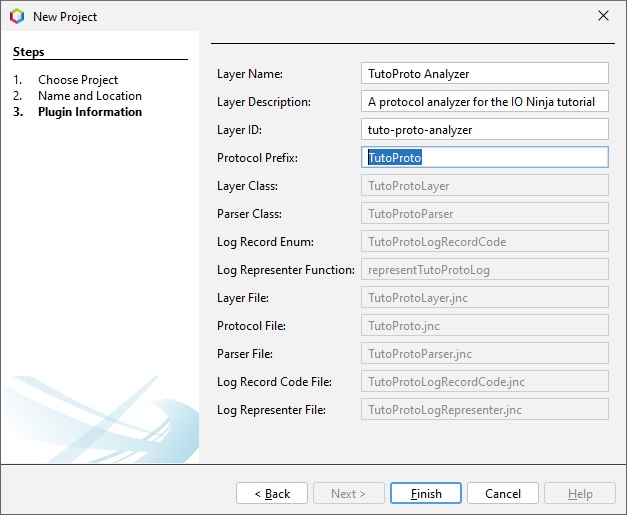The width and height of the screenshot is (627, 515).
Task: Close the New Project dialog
Action: (603, 16)
